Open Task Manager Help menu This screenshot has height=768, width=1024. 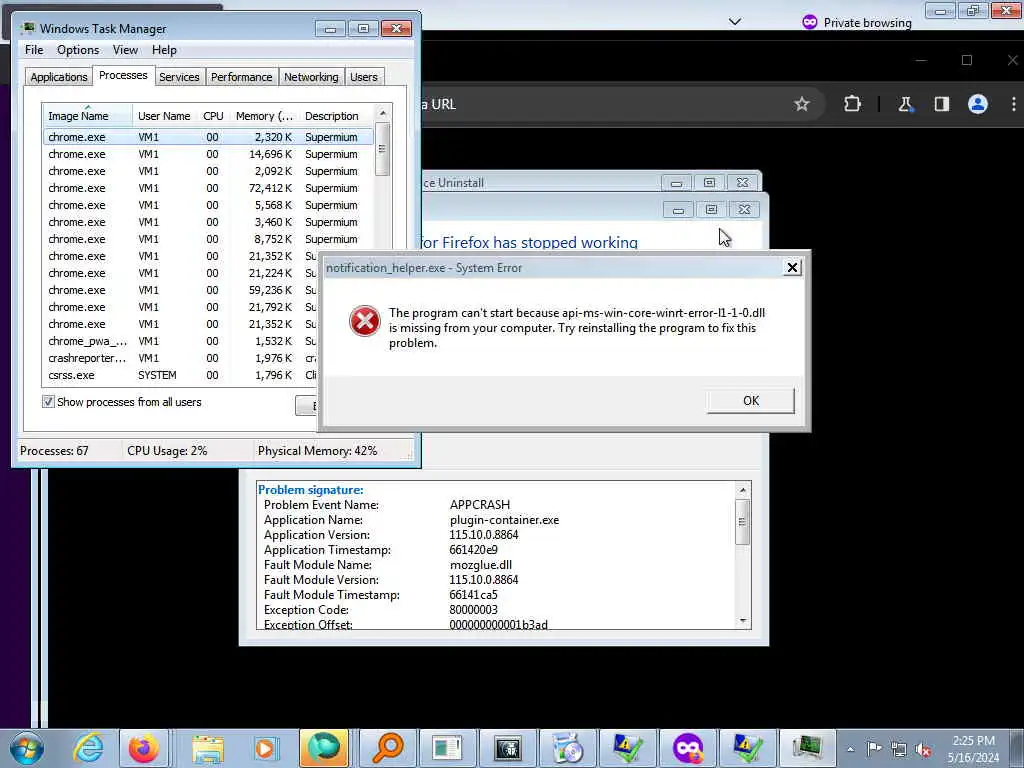[x=164, y=50]
